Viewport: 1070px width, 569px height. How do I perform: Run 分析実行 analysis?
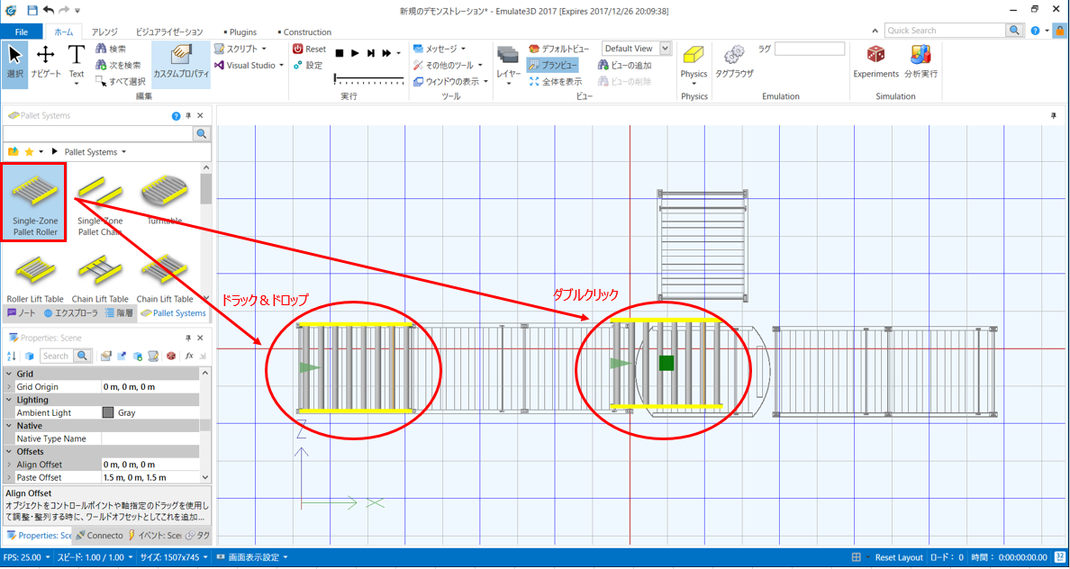(921, 61)
